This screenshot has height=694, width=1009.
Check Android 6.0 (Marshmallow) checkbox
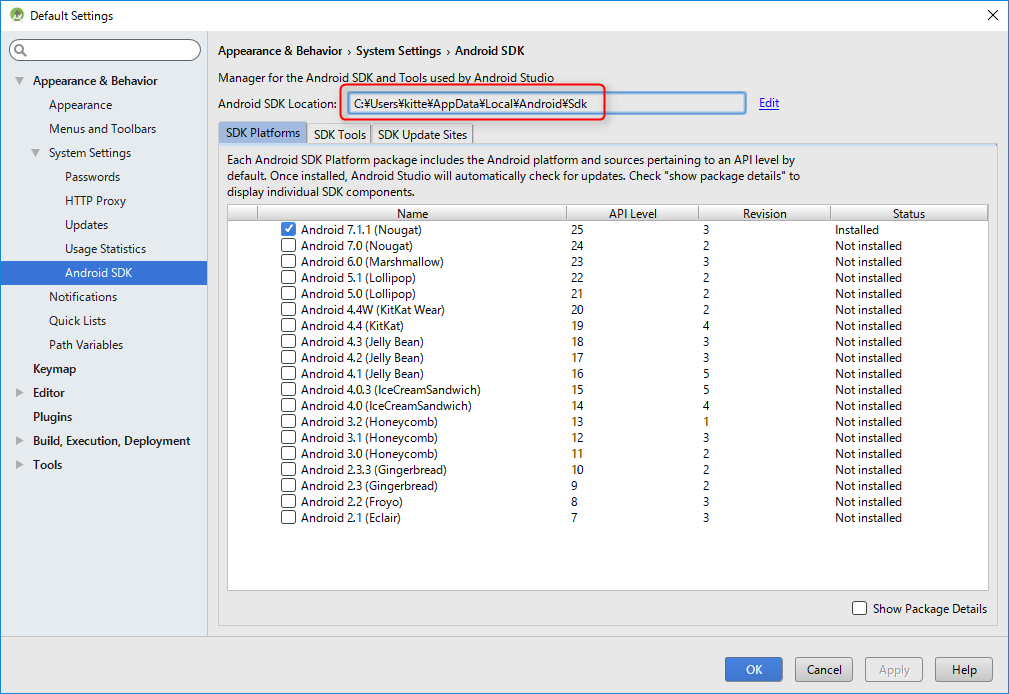288,261
